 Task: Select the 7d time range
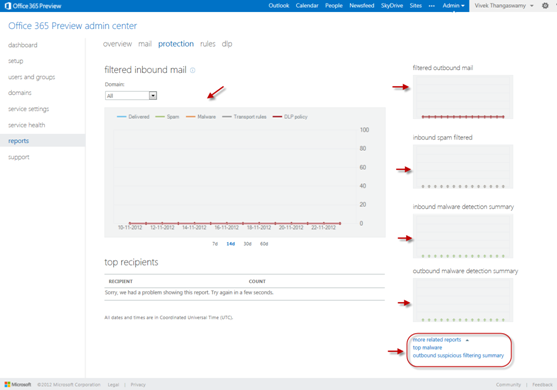215,244
